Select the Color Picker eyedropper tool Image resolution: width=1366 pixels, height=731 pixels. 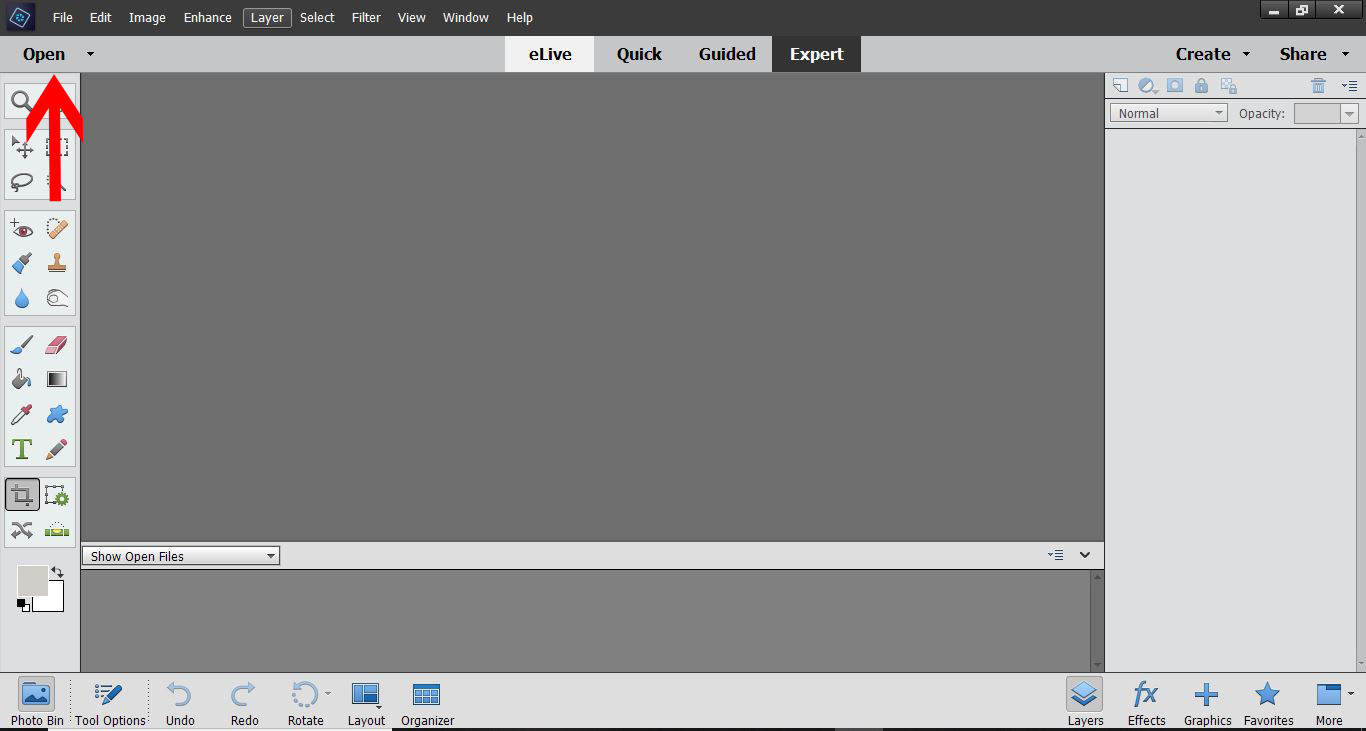(x=22, y=414)
